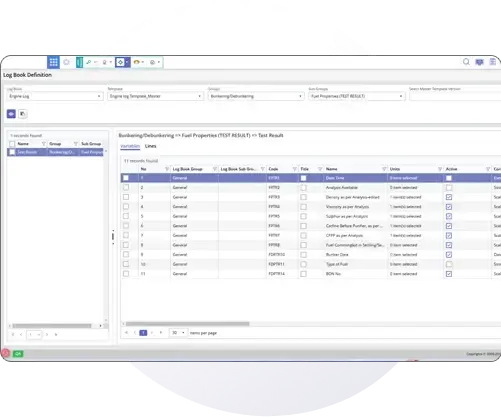Click the gear icon next to the app grid
The height and width of the screenshot is (417, 501).
66,62
